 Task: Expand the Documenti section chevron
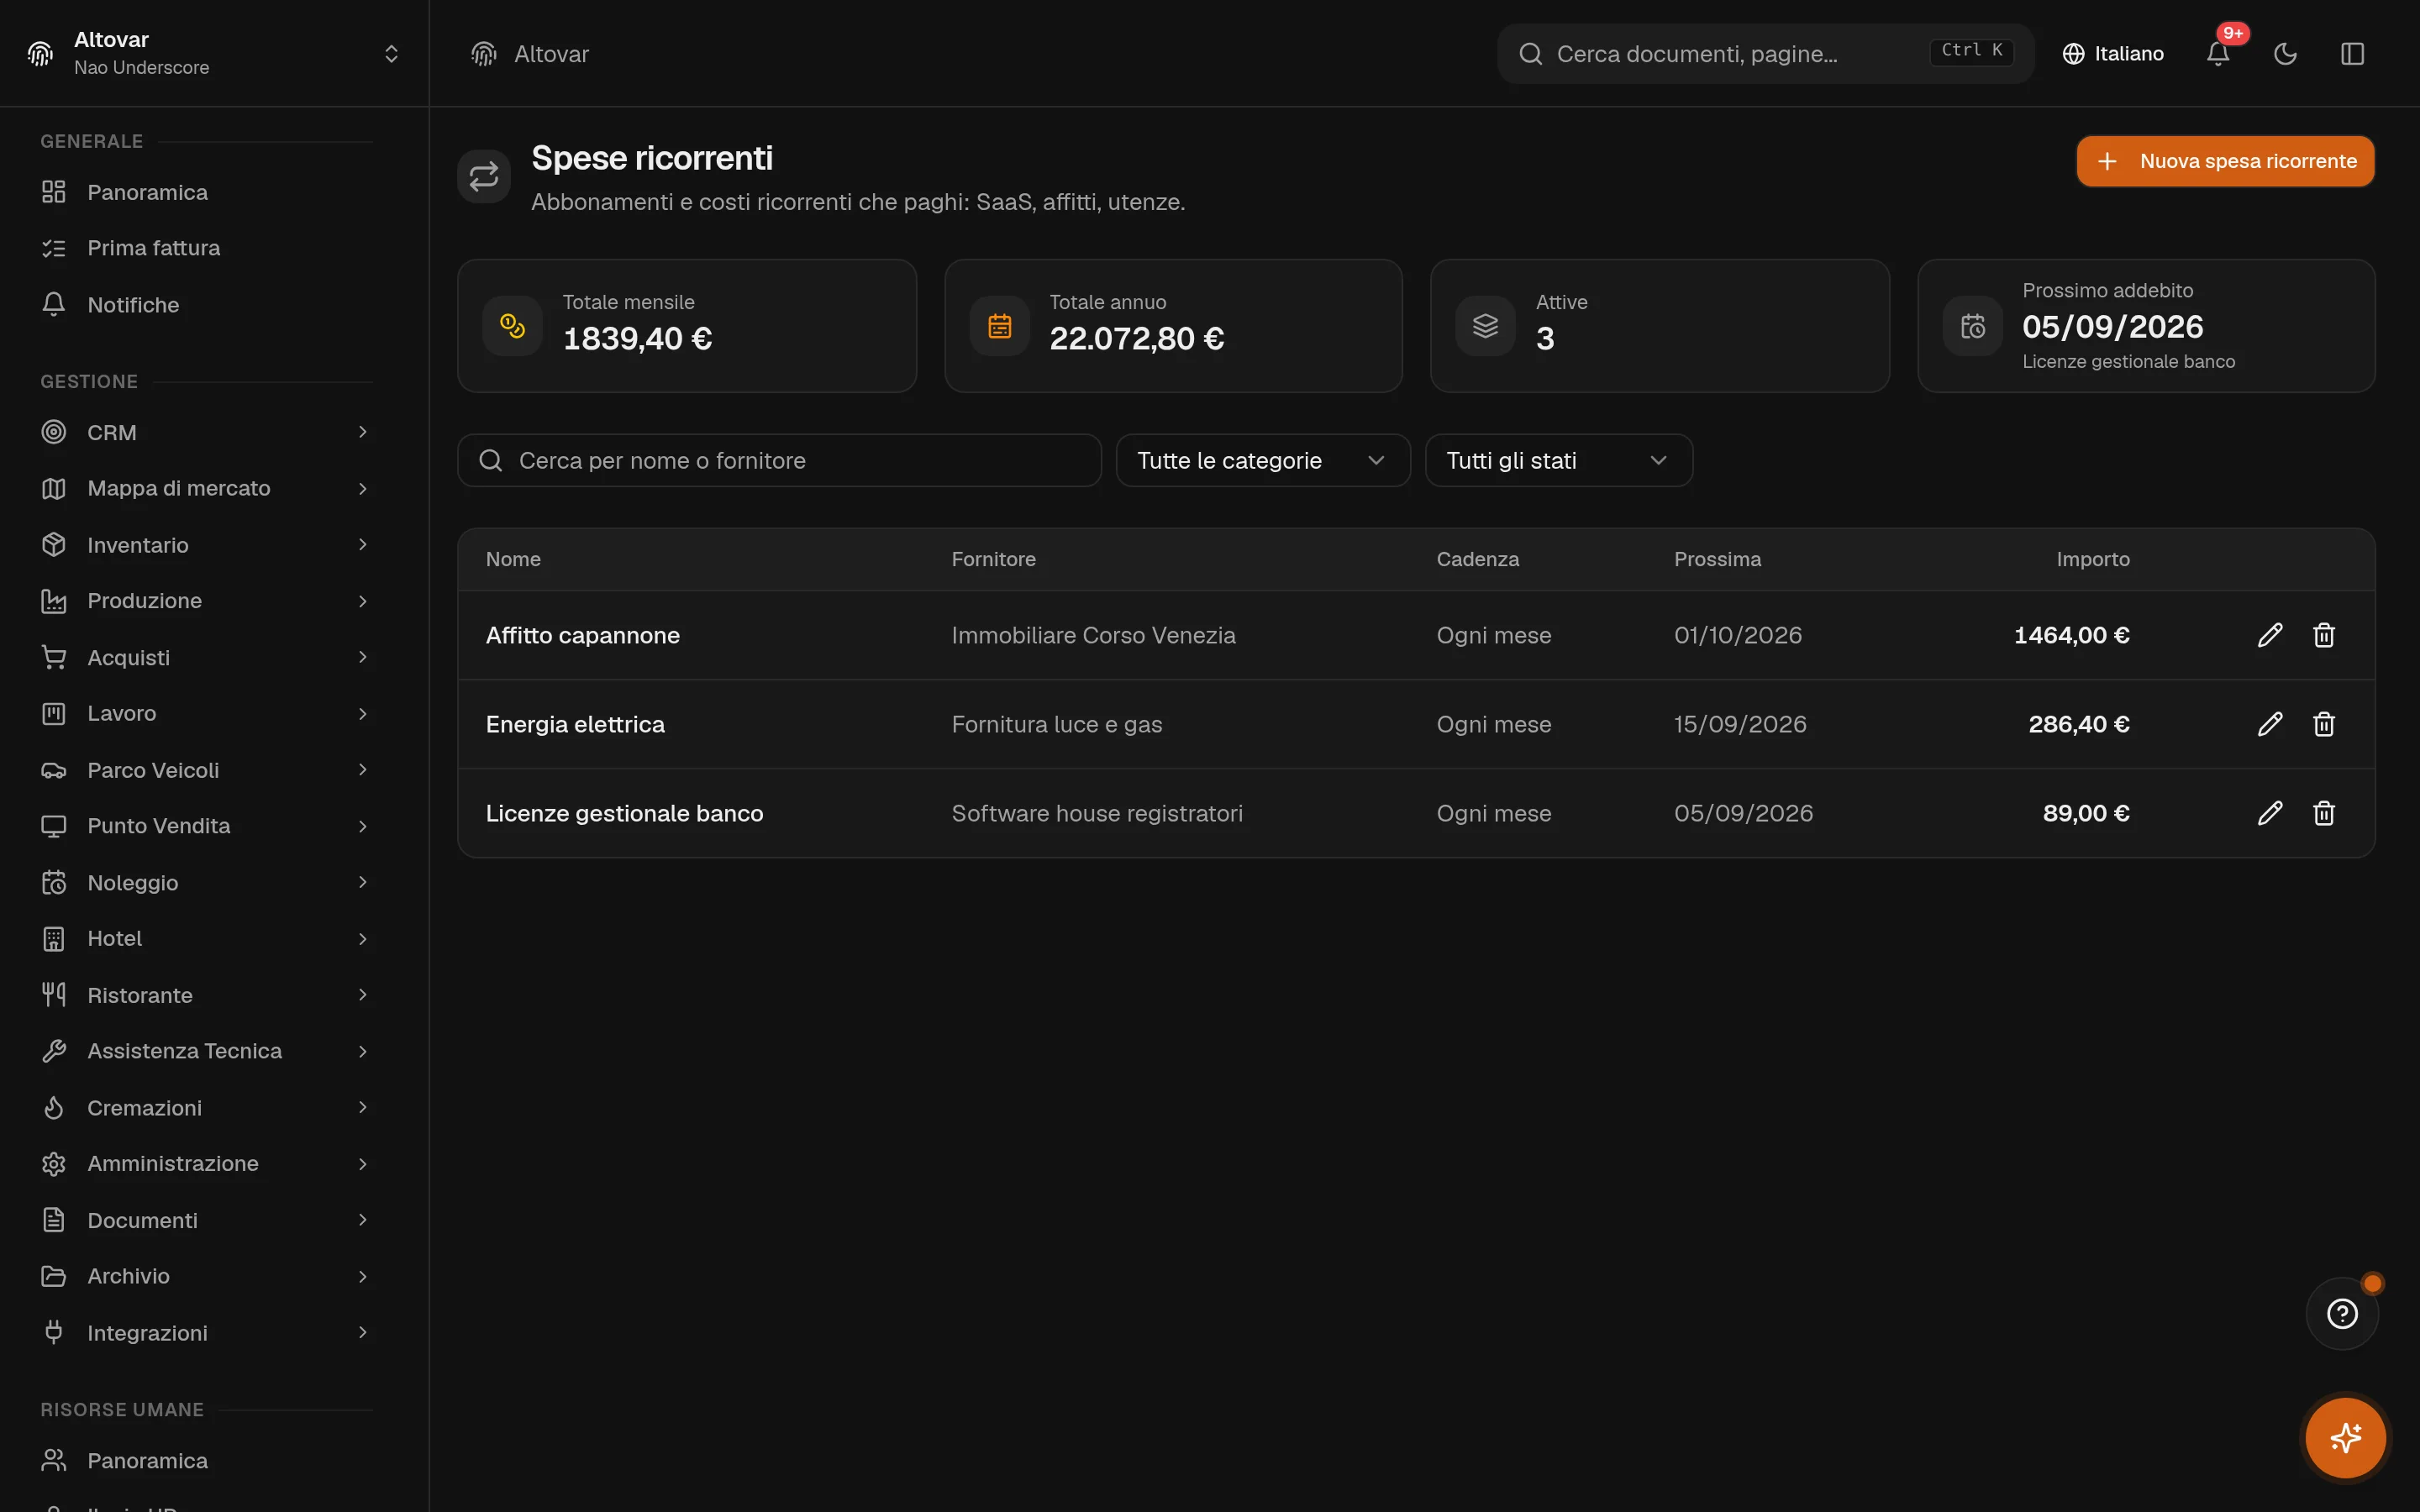tap(363, 1220)
